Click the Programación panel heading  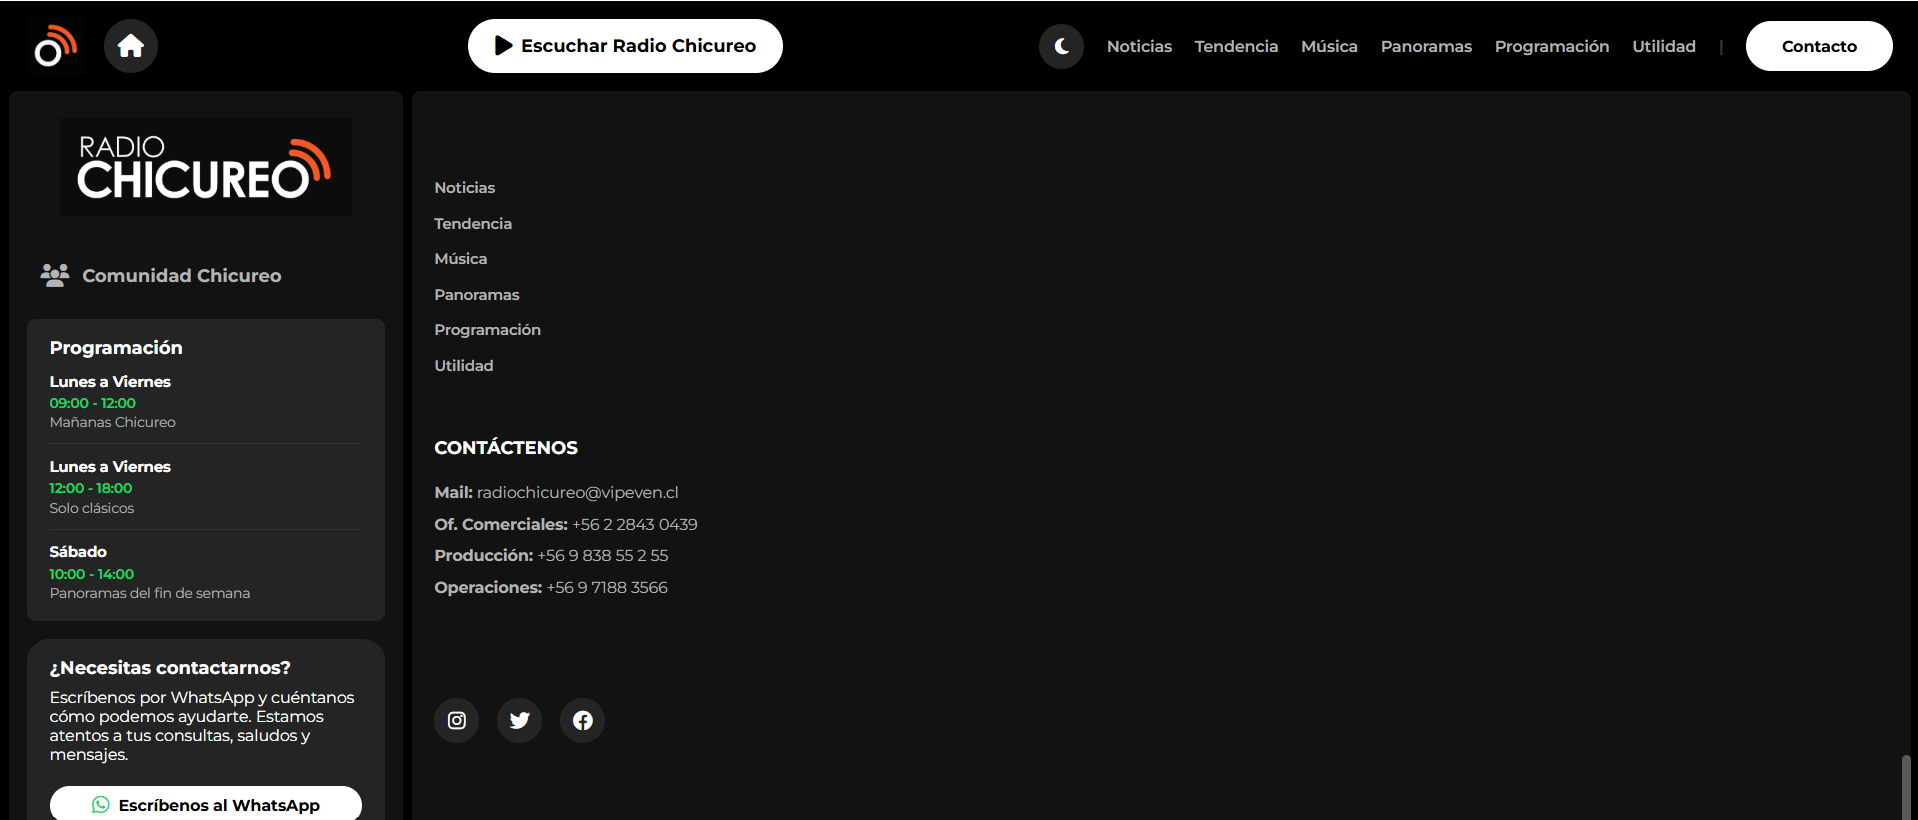click(116, 348)
